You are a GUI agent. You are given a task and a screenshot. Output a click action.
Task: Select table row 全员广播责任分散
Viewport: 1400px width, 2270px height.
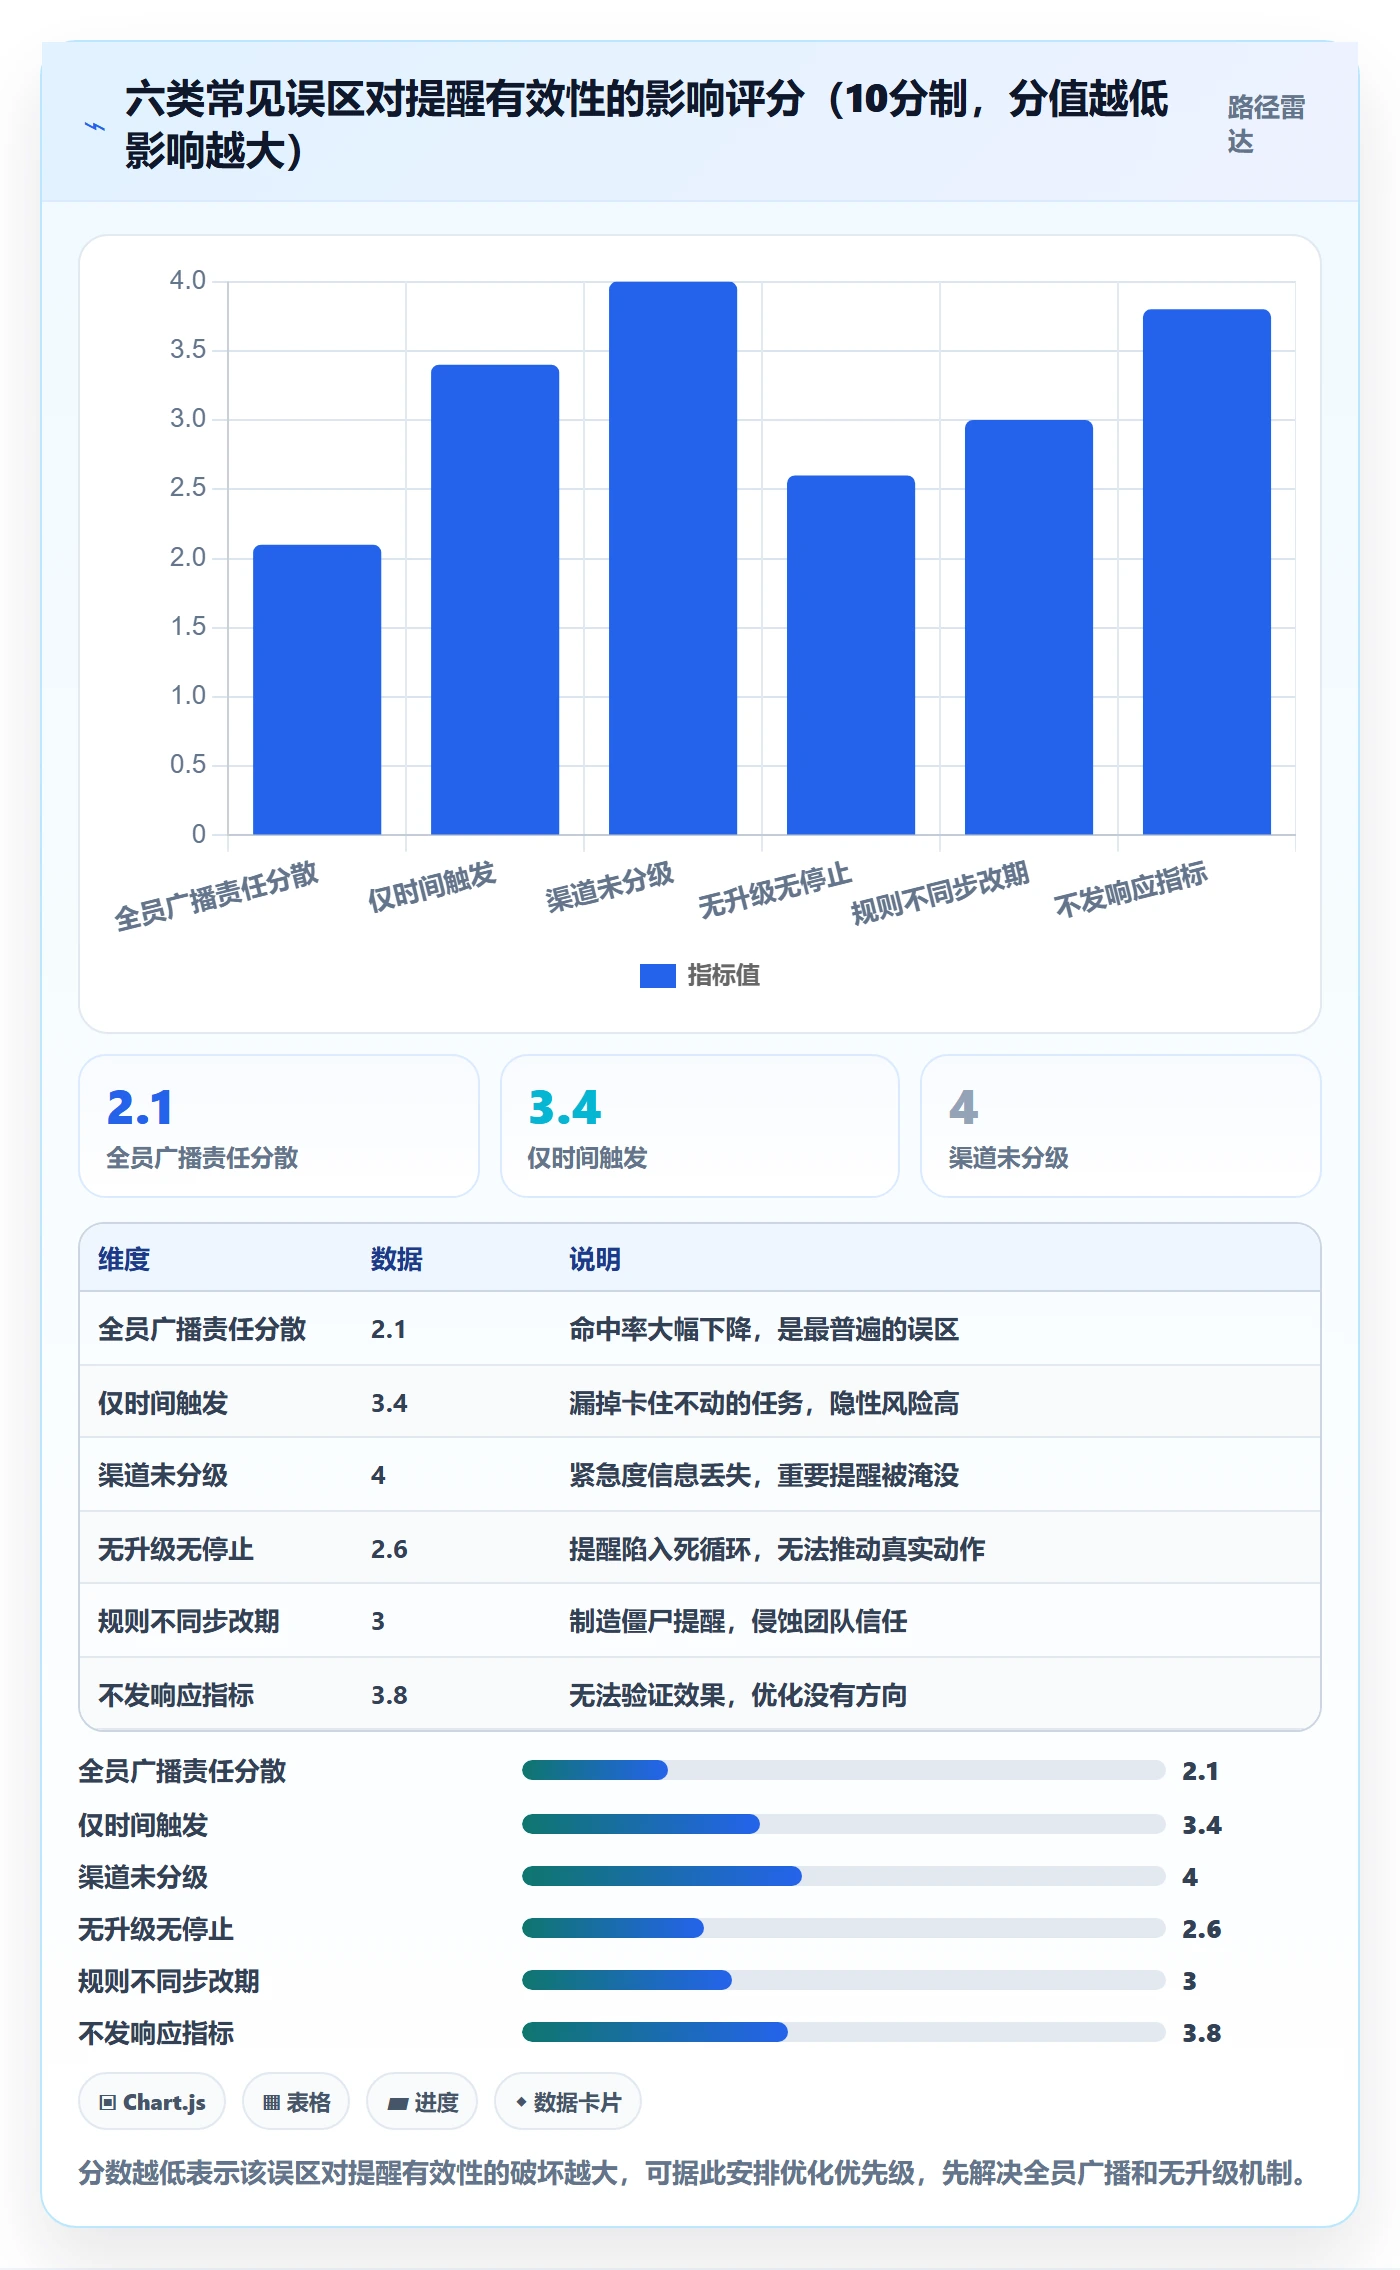click(700, 1329)
